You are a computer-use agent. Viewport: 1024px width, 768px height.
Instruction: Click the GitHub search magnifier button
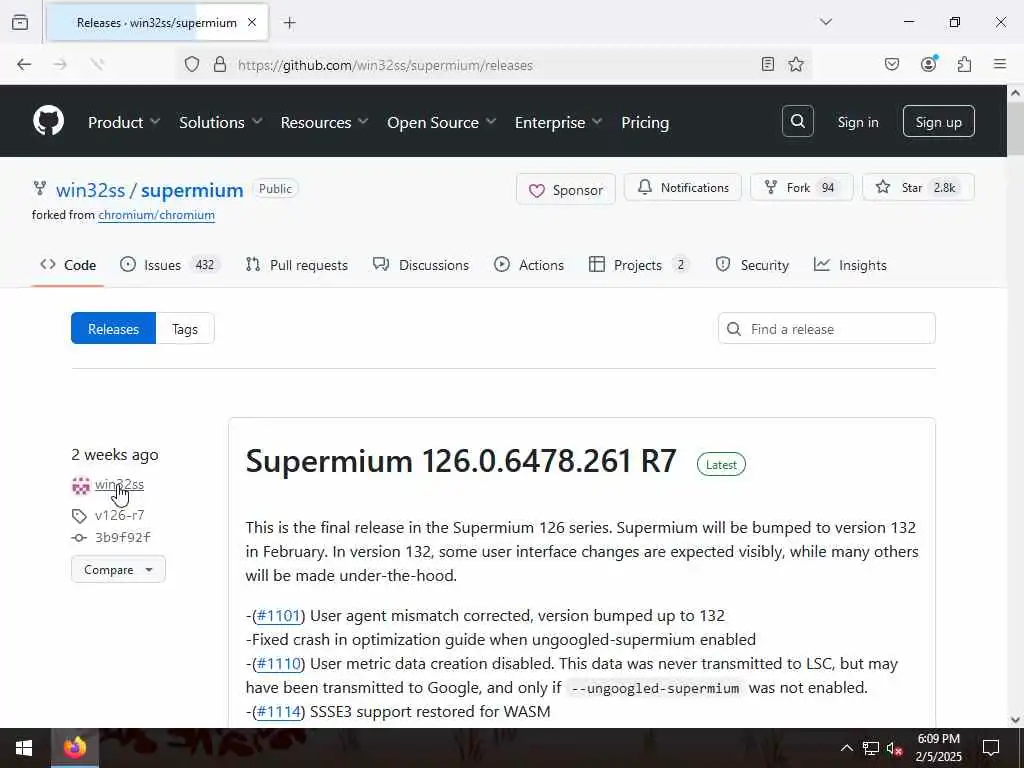click(797, 121)
